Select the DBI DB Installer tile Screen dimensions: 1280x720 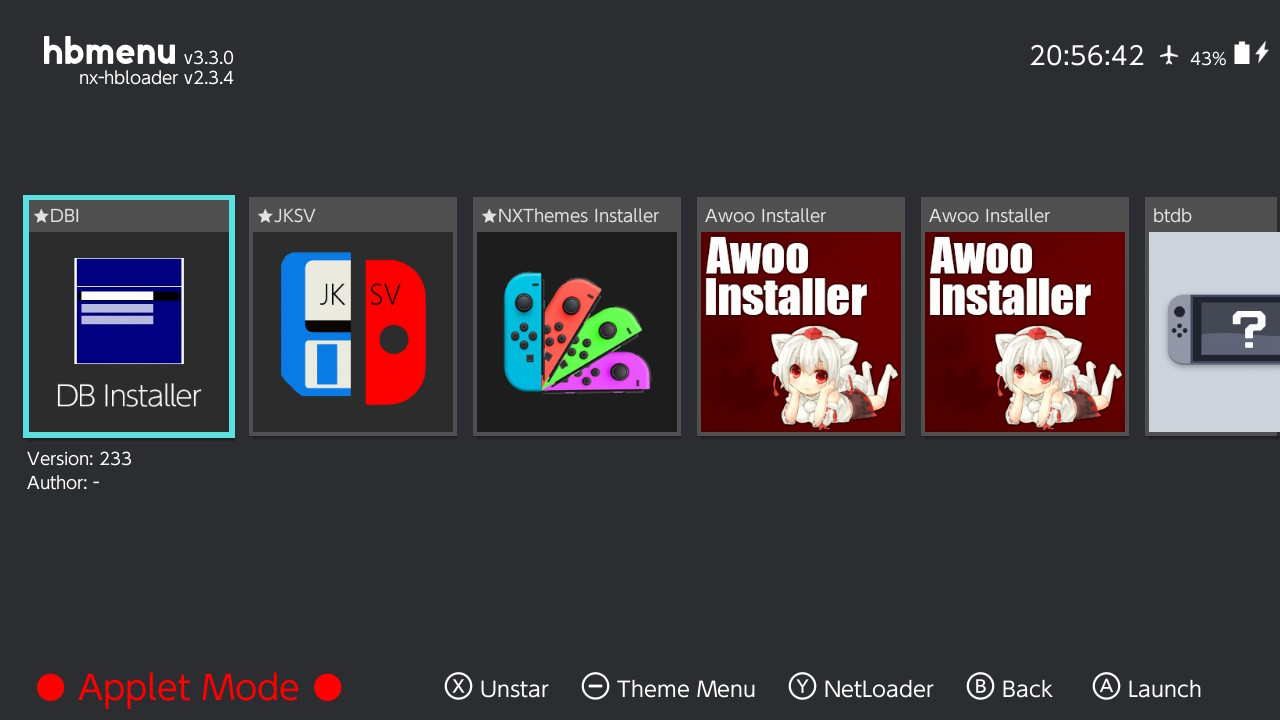[x=129, y=317]
